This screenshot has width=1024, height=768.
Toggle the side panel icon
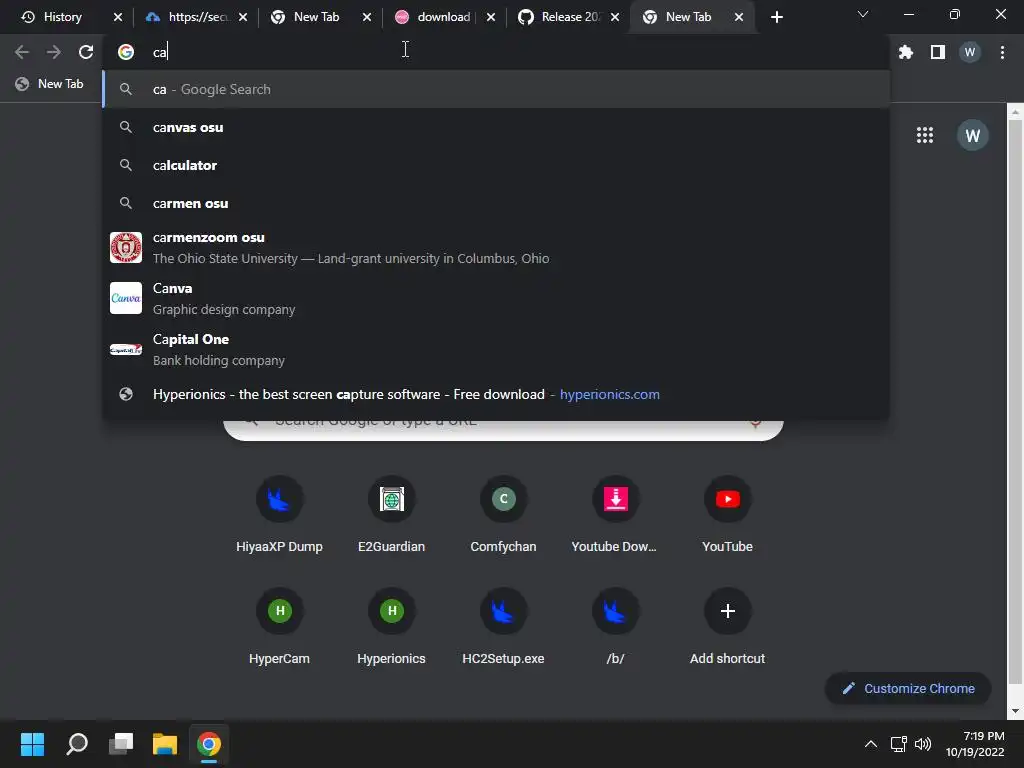[x=938, y=52]
